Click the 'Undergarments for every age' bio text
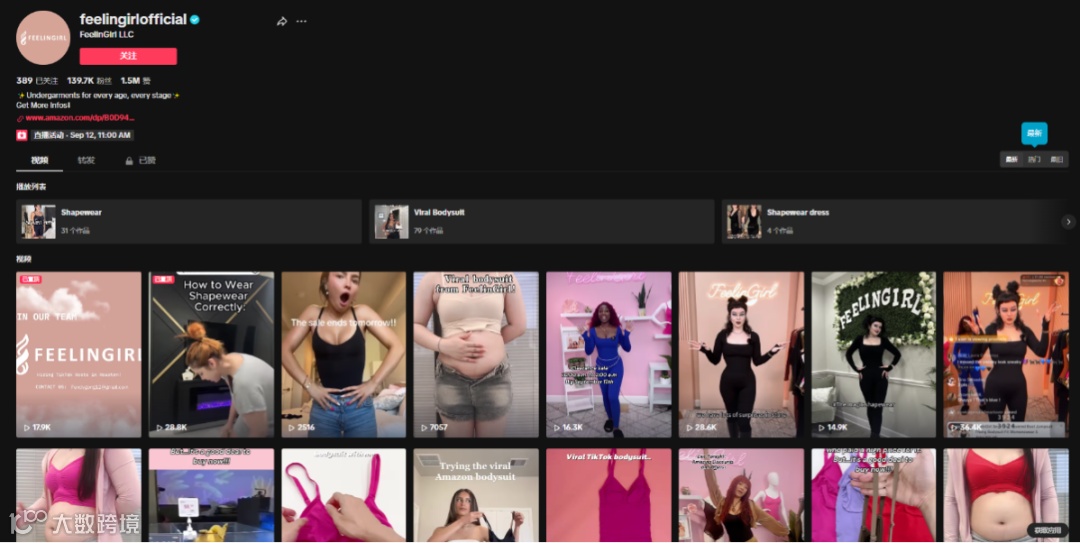 pyautogui.click(x=98, y=95)
